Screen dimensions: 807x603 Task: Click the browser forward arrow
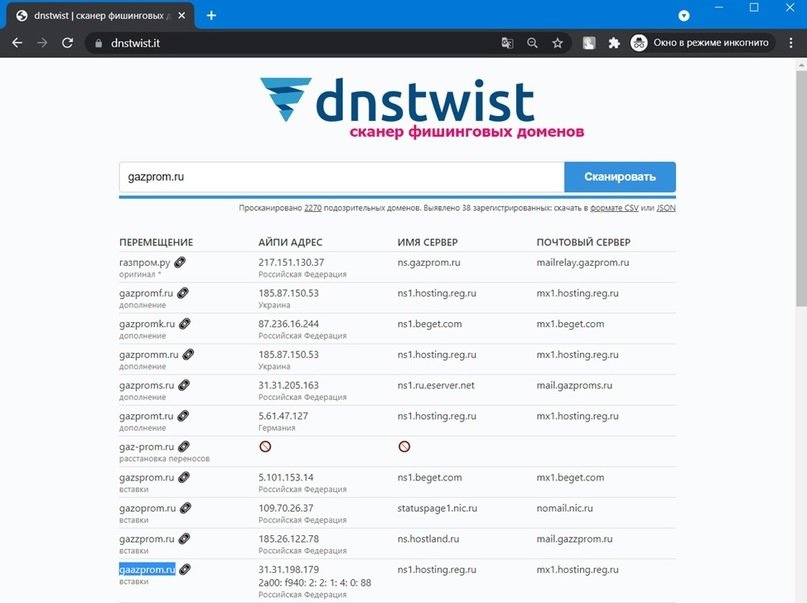[42, 43]
